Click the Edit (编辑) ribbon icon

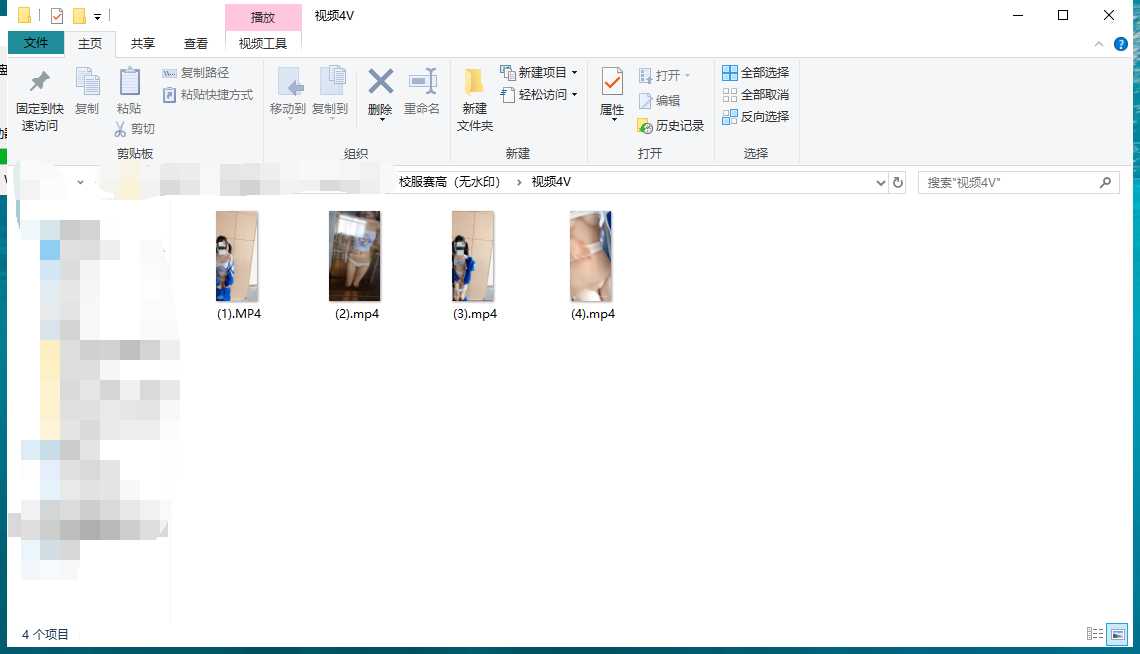click(x=645, y=101)
